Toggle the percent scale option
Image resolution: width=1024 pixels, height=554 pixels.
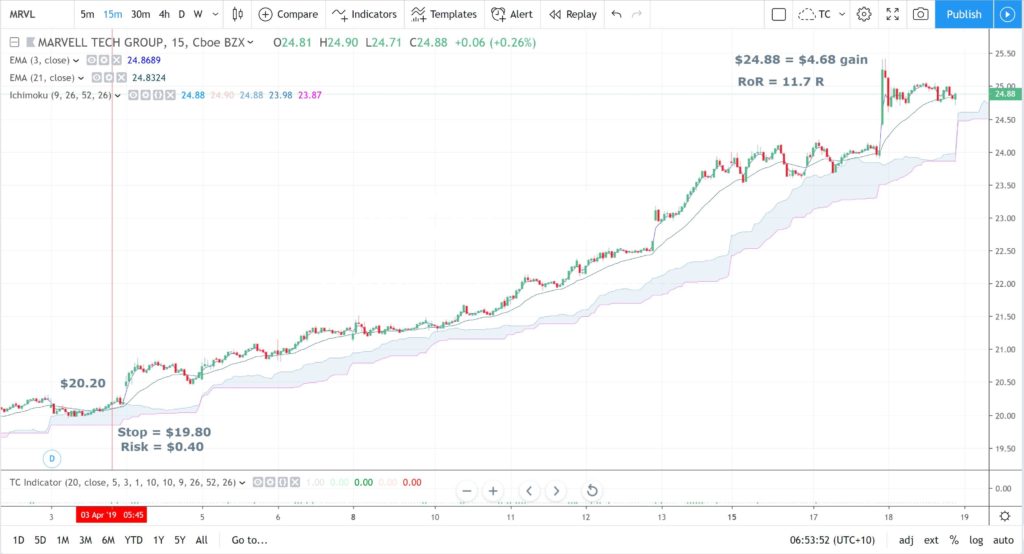click(x=954, y=540)
